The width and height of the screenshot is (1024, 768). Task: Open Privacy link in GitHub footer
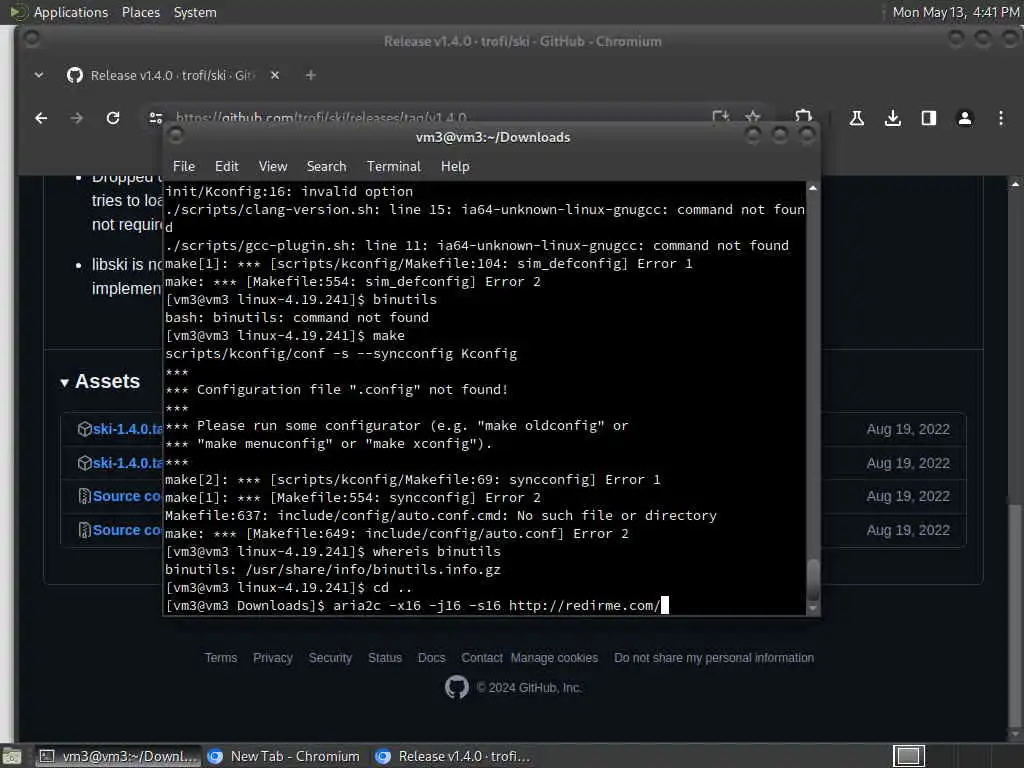click(x=273, y=658)
